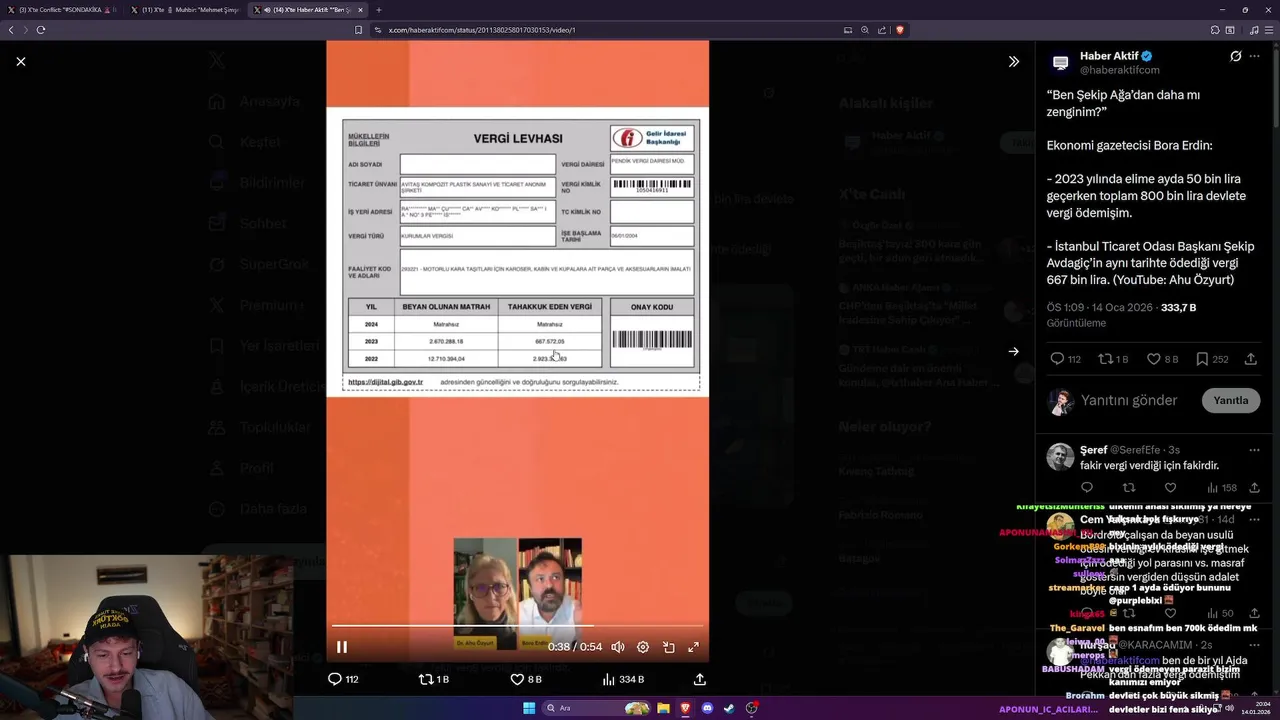1280x720 pixels.
Task: Share the page URL from address bar
Action: pyautogui.click(x=882, y=30)
